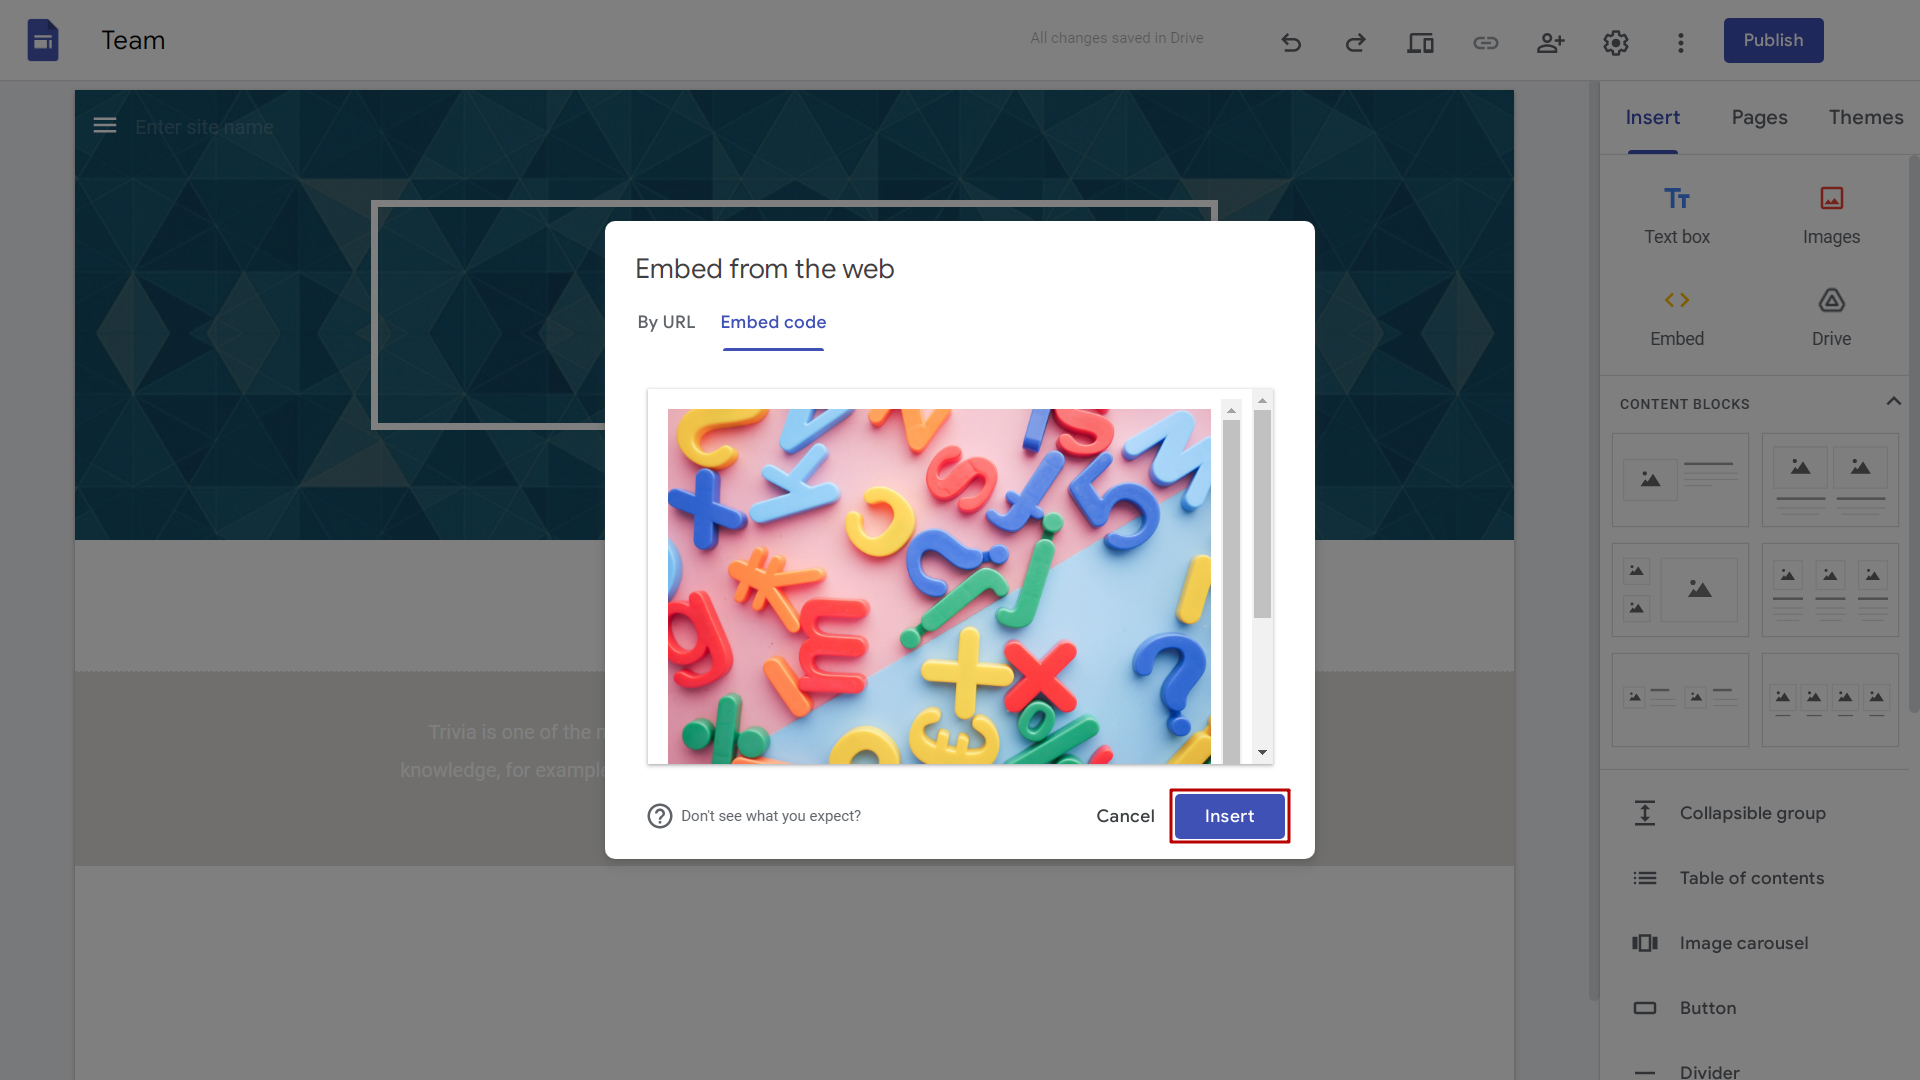
Task: Click the image carousel layout block
Action: point(1743,943)
